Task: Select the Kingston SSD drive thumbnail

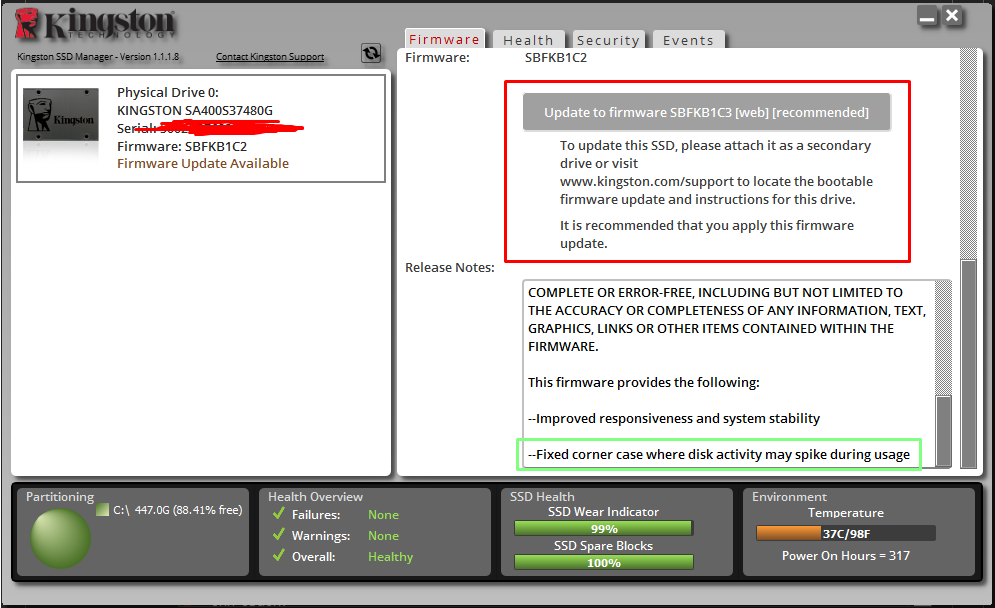Action: [x=61, y=115]
